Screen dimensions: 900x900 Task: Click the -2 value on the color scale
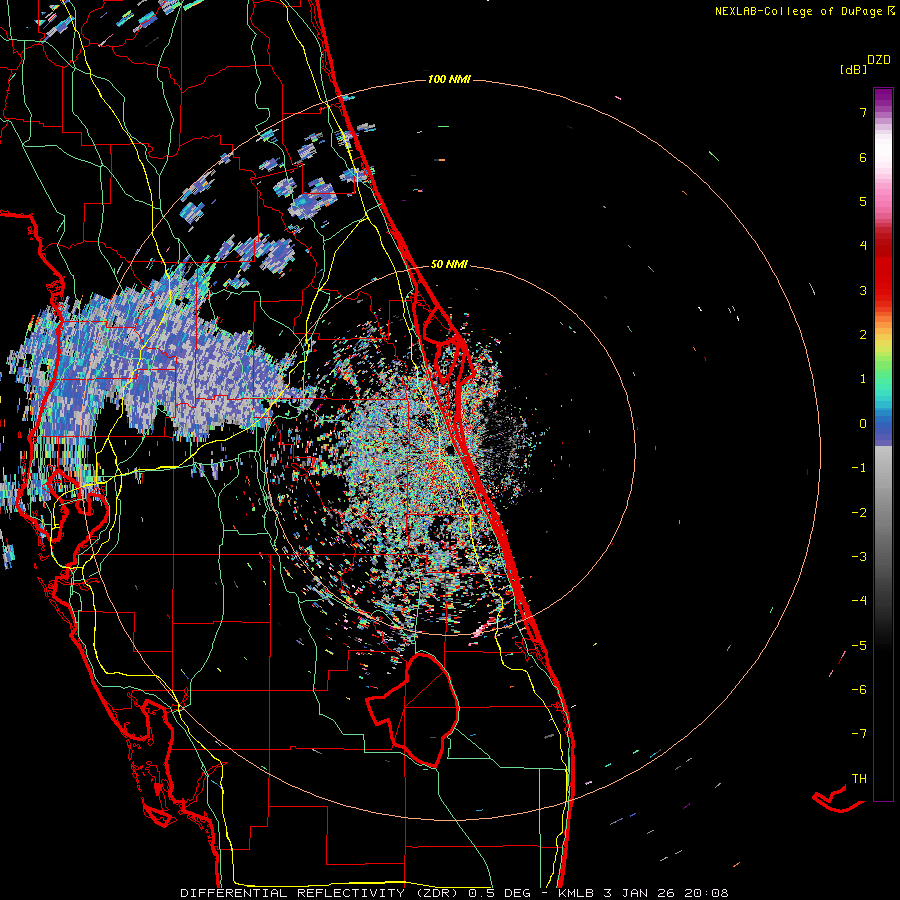859,513
